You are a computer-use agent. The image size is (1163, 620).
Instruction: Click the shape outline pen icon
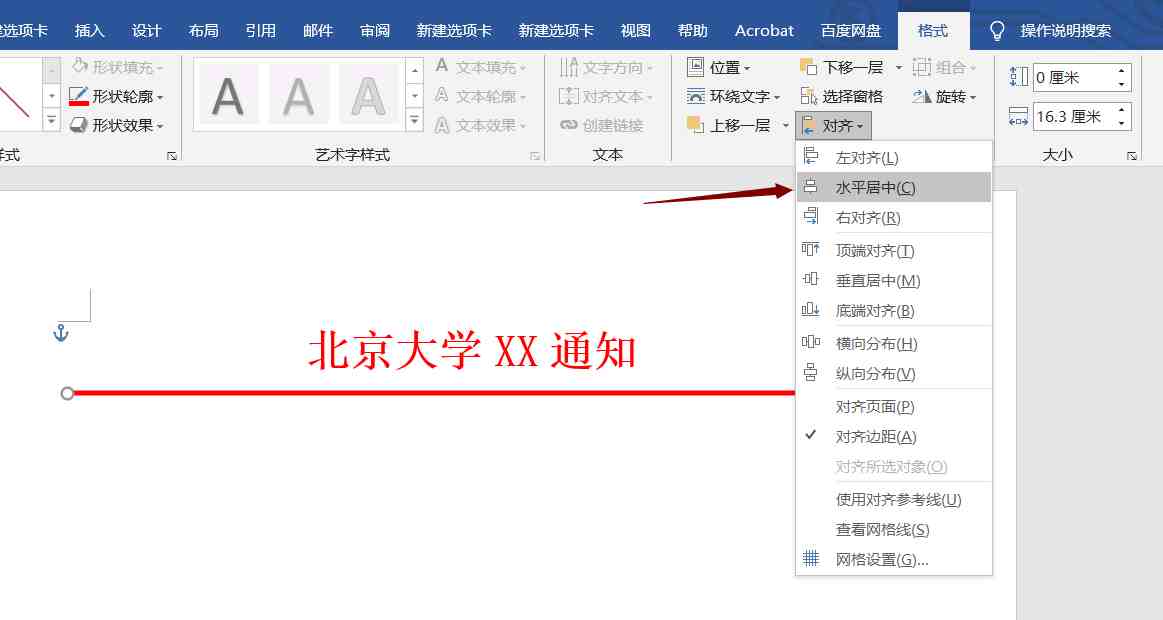click(79, 96)
